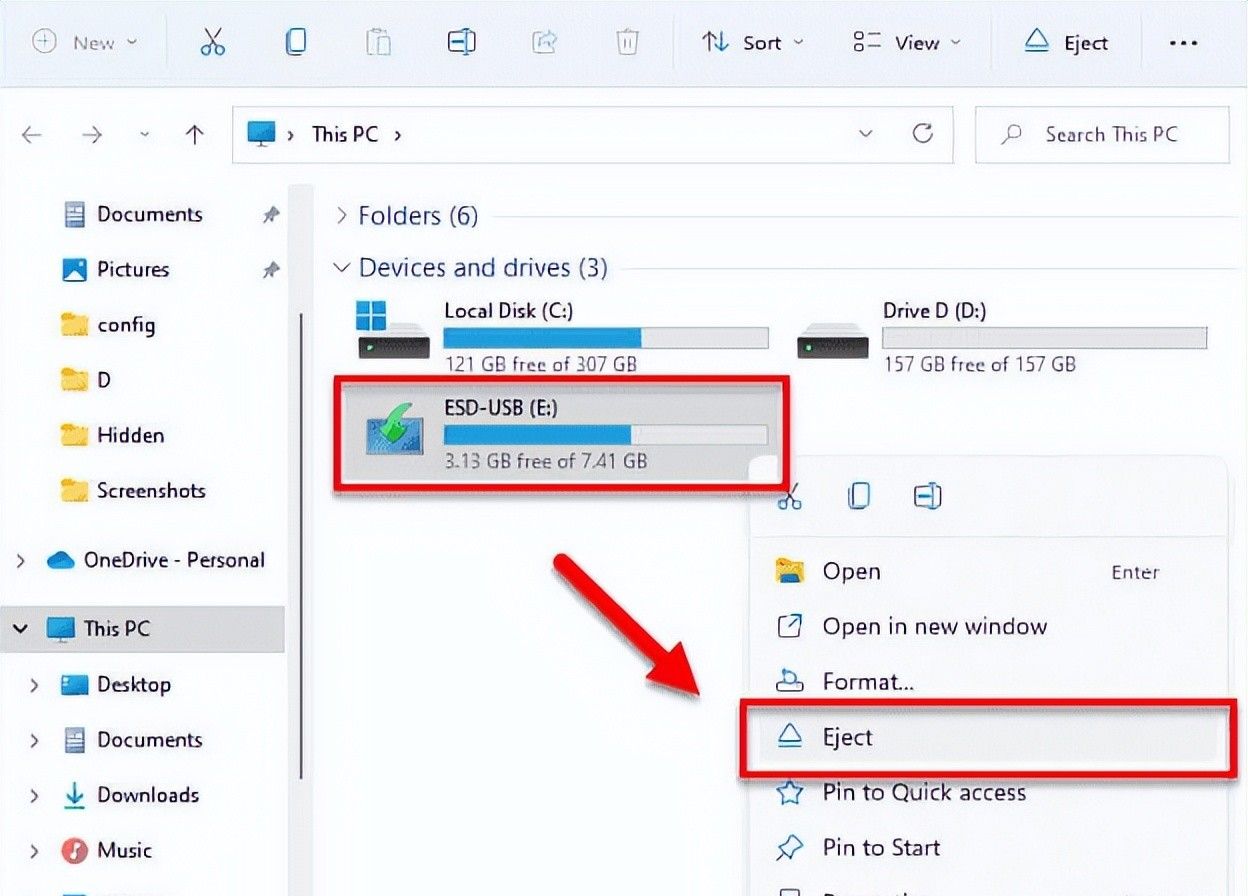Choose Format... in context menu
1248x896 pixels.
pos(986,682)
